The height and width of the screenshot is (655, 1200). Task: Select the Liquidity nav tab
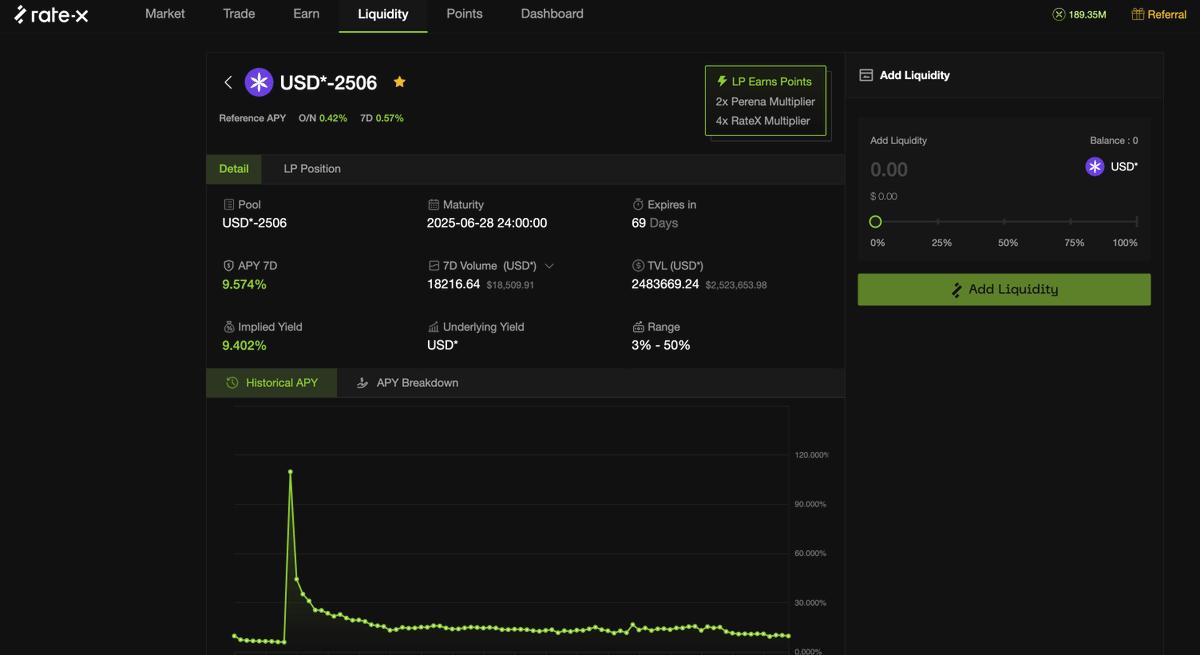pos(383,14)
